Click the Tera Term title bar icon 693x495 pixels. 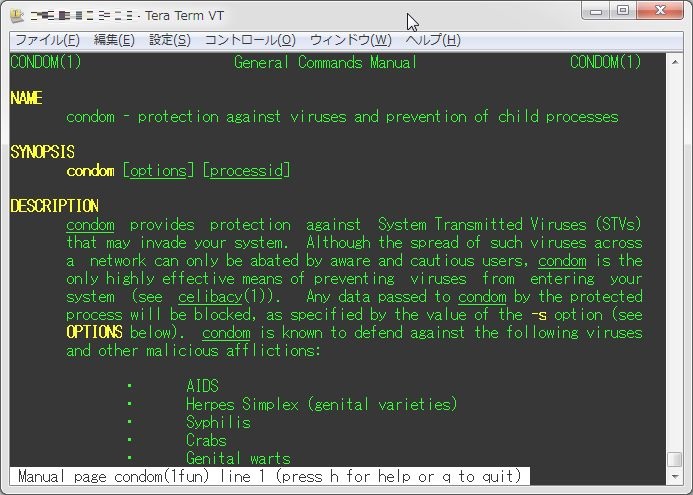pos(17,17)
